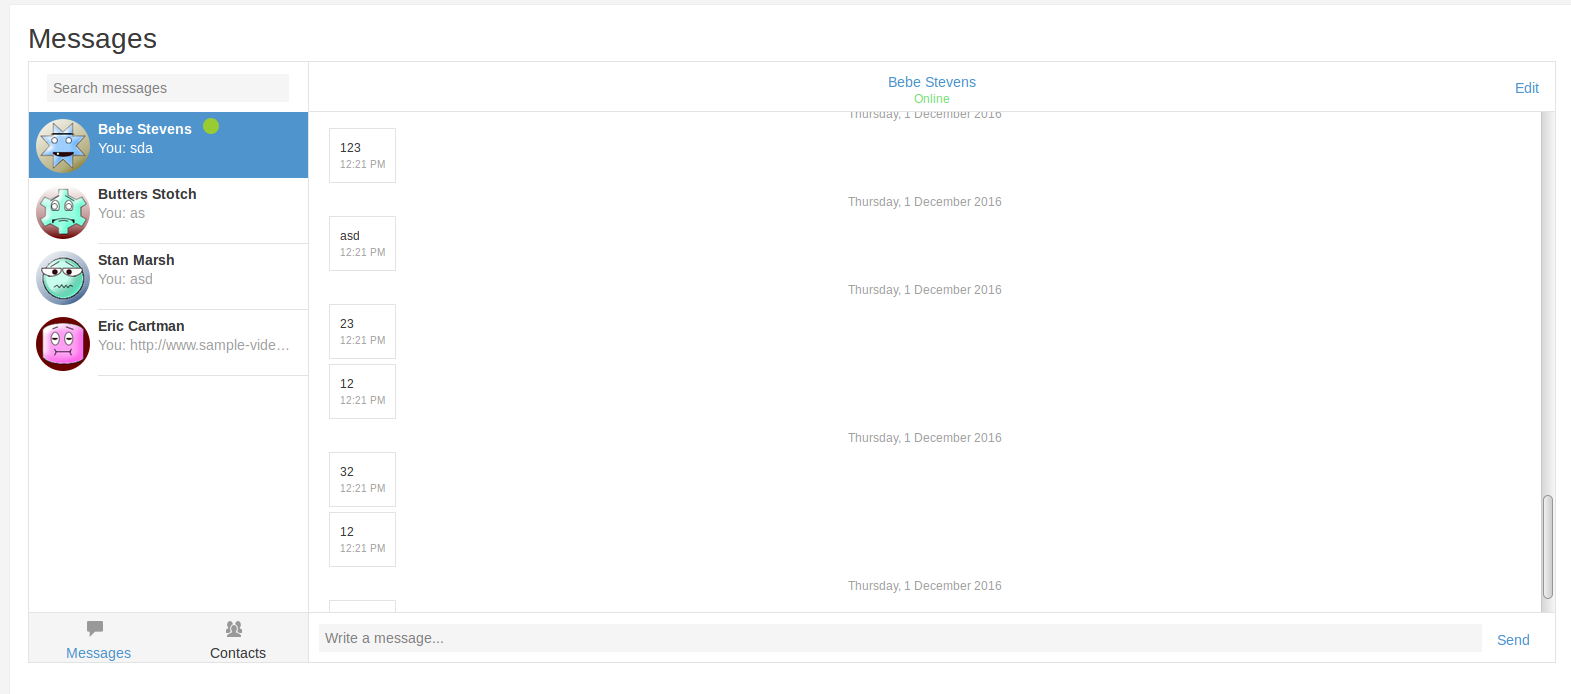Click the '12' message directly below '23'

point(362,391)
